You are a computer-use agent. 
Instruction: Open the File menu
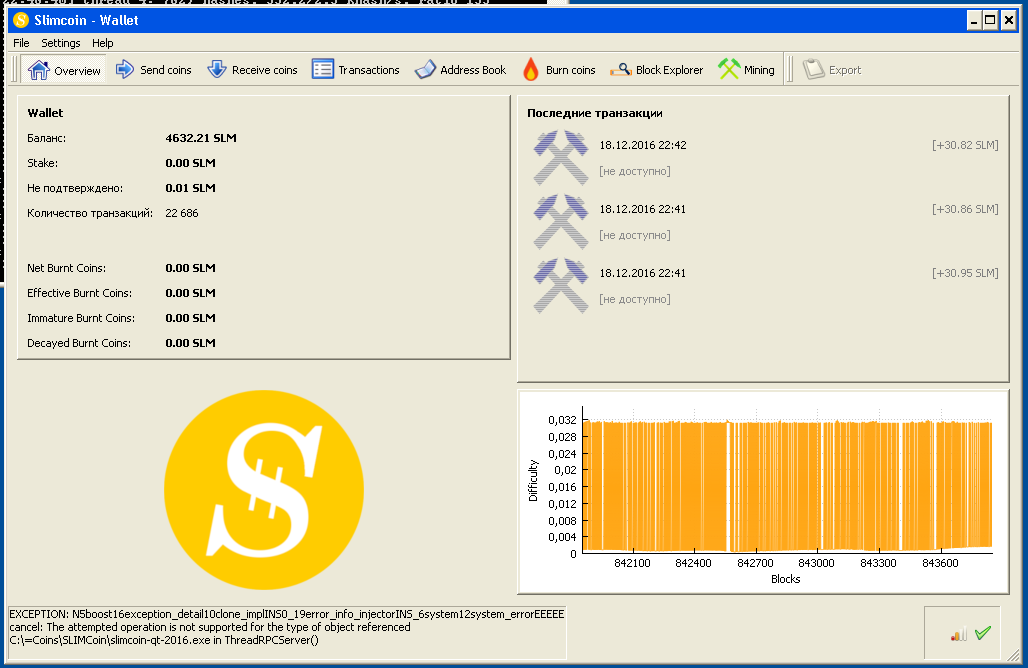(x=21, y=43)
